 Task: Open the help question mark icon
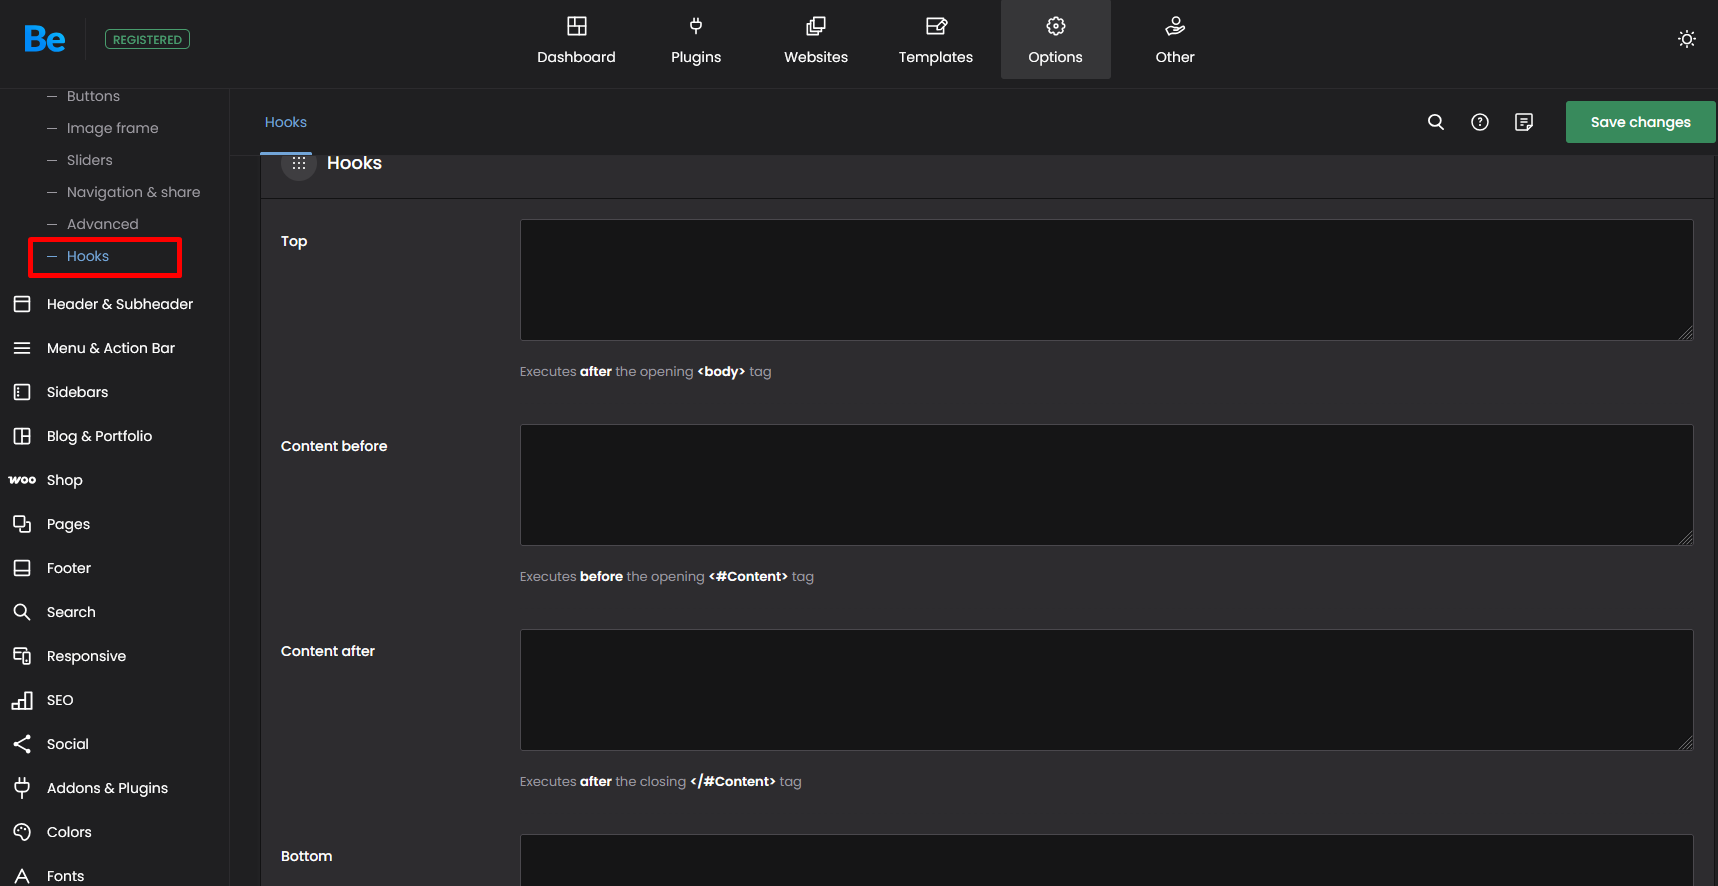click(x=1479, y=122)
